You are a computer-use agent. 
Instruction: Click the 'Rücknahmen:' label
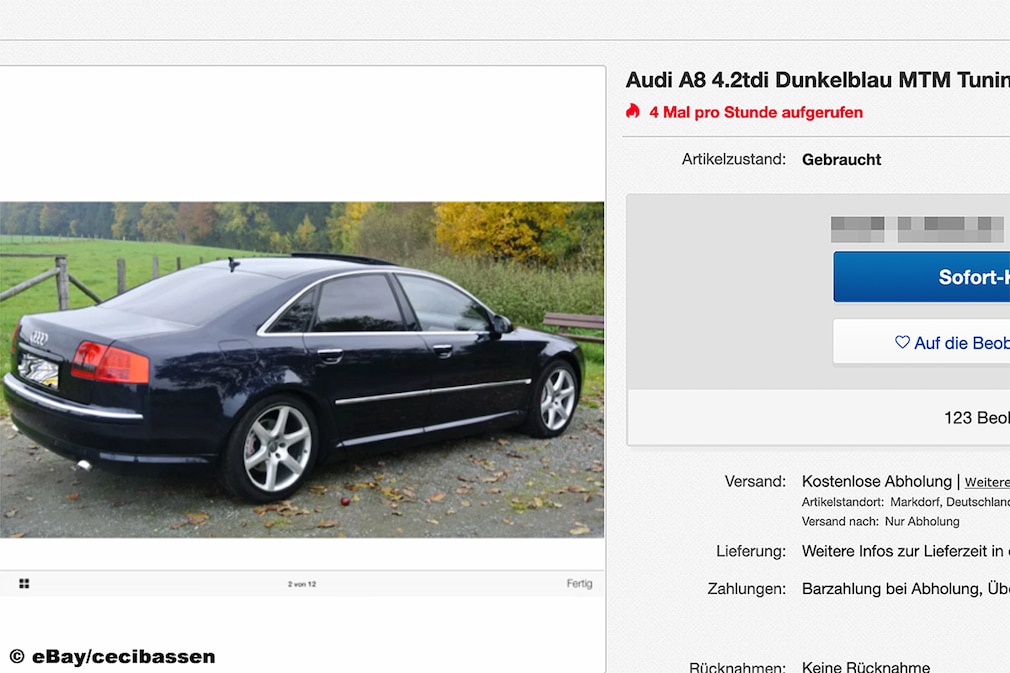click(738, 667)
